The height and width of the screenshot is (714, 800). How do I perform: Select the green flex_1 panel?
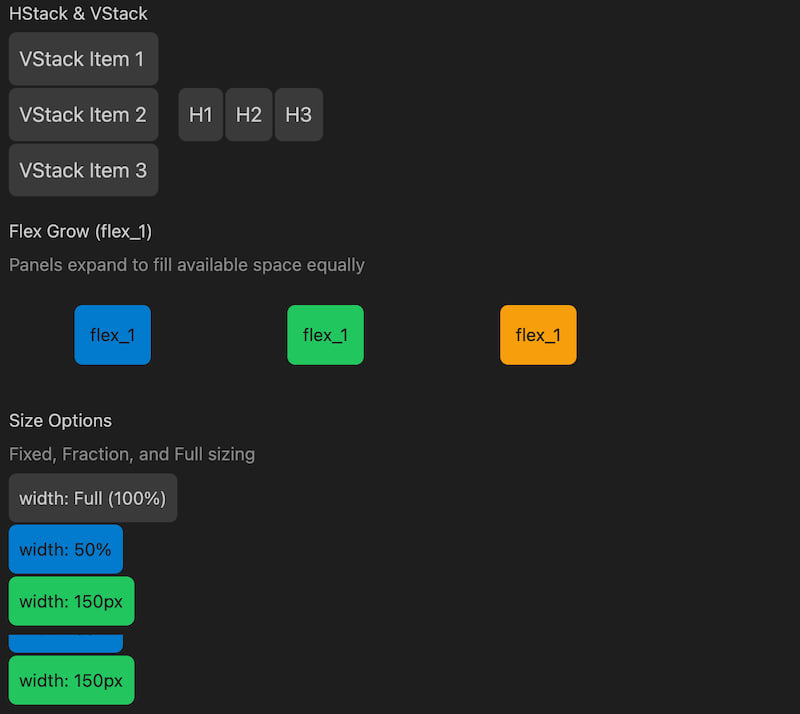tap(325, 335)
